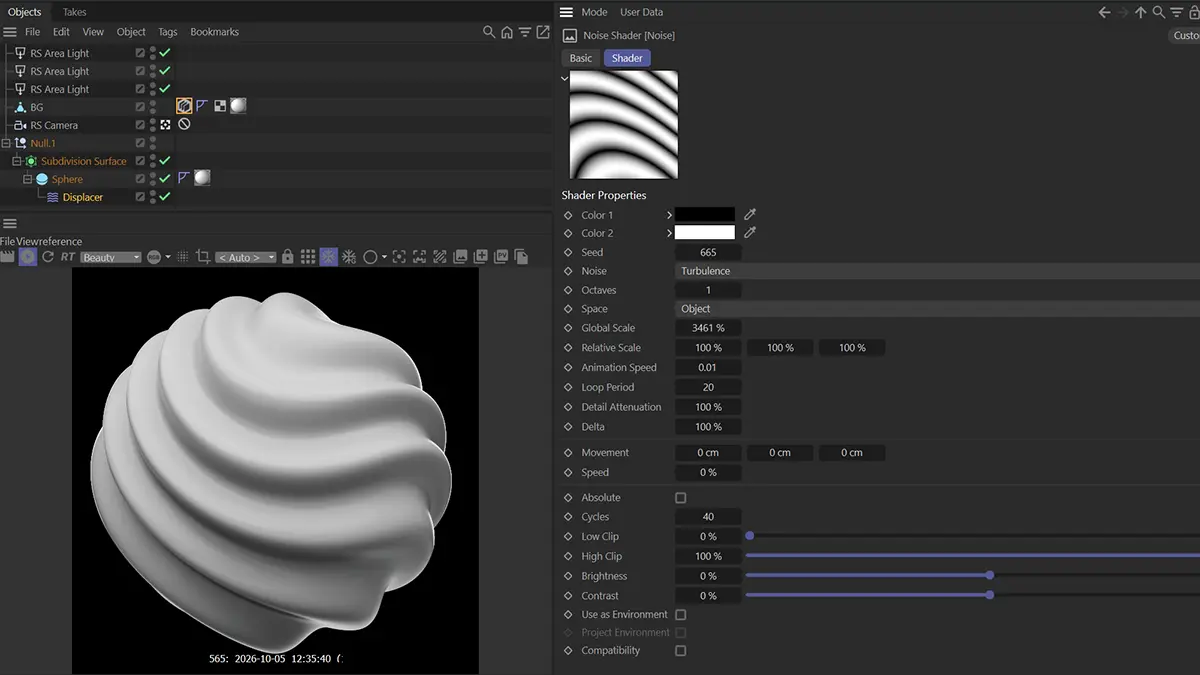Click eyedropper next to Color 1
1200x675 pixels.
click(750, 214)
